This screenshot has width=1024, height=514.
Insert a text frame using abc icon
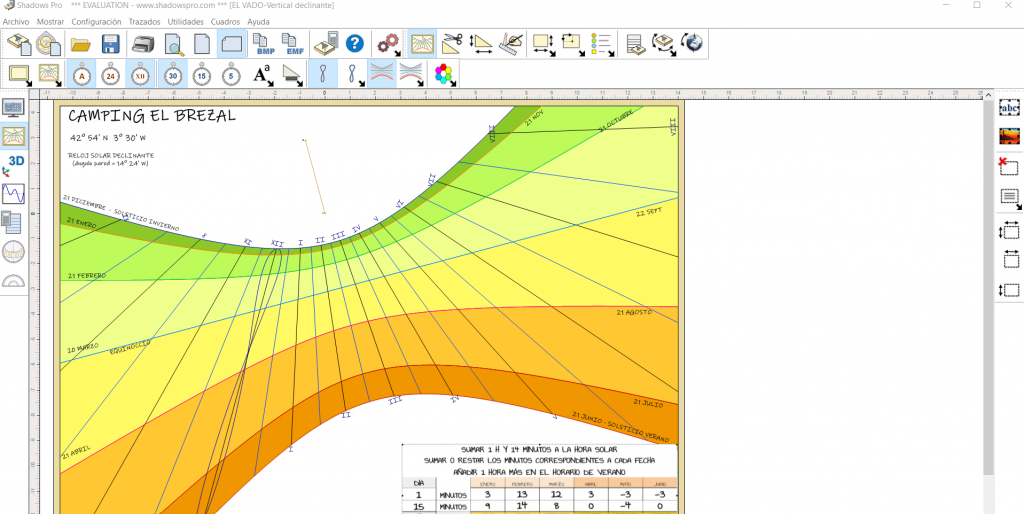click(x=1009, y=106)
